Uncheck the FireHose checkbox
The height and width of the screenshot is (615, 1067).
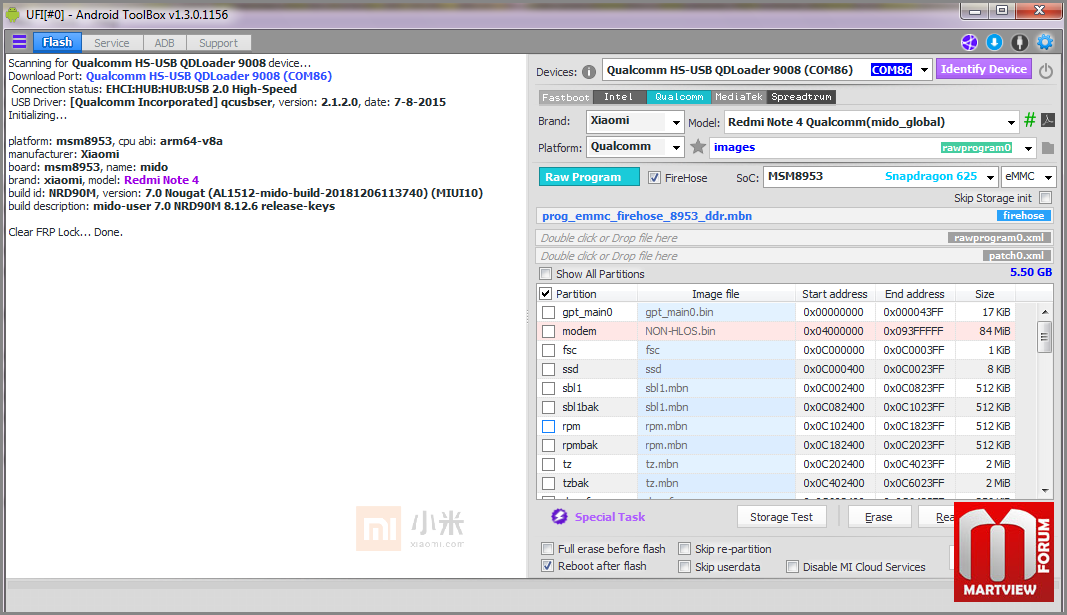point(655,178)
